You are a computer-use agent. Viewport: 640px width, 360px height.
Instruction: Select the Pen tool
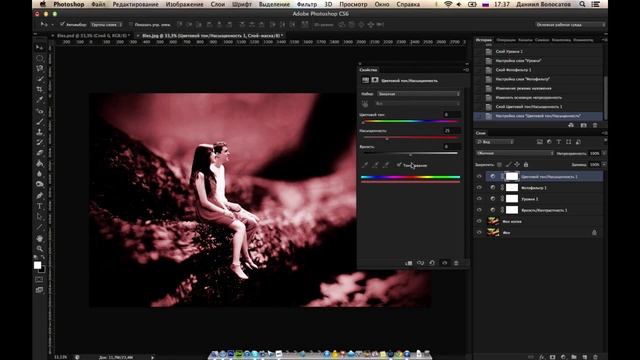point(40,196)
